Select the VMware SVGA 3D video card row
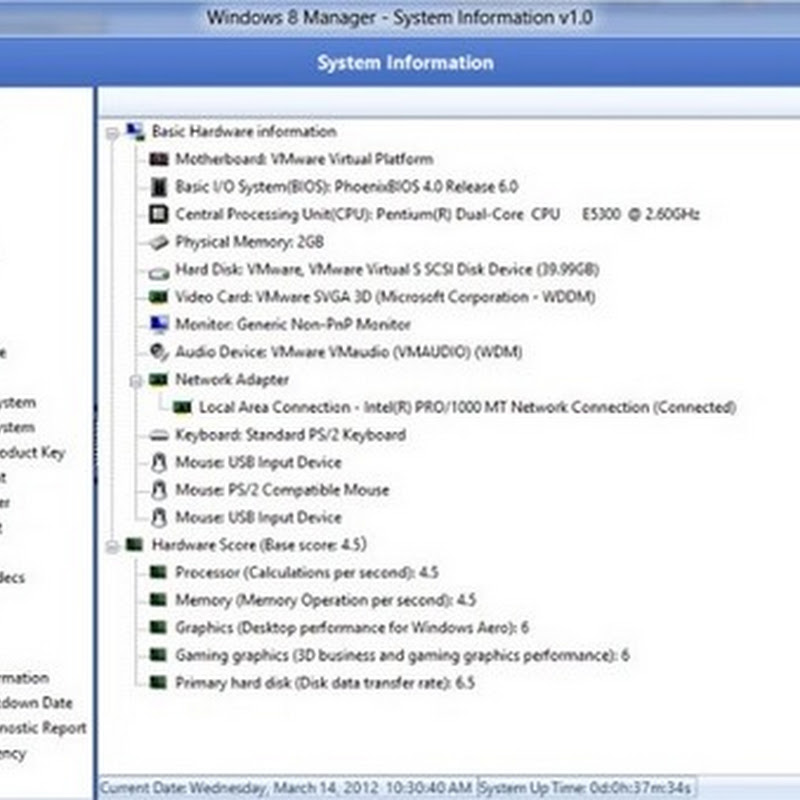 385,297
